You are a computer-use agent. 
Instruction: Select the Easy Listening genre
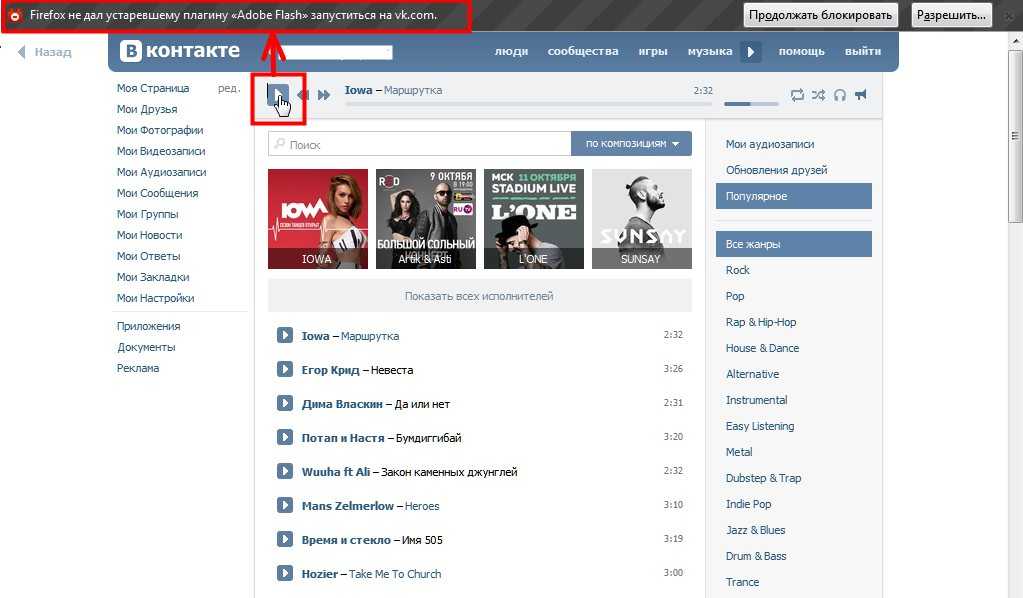point(760,426)
